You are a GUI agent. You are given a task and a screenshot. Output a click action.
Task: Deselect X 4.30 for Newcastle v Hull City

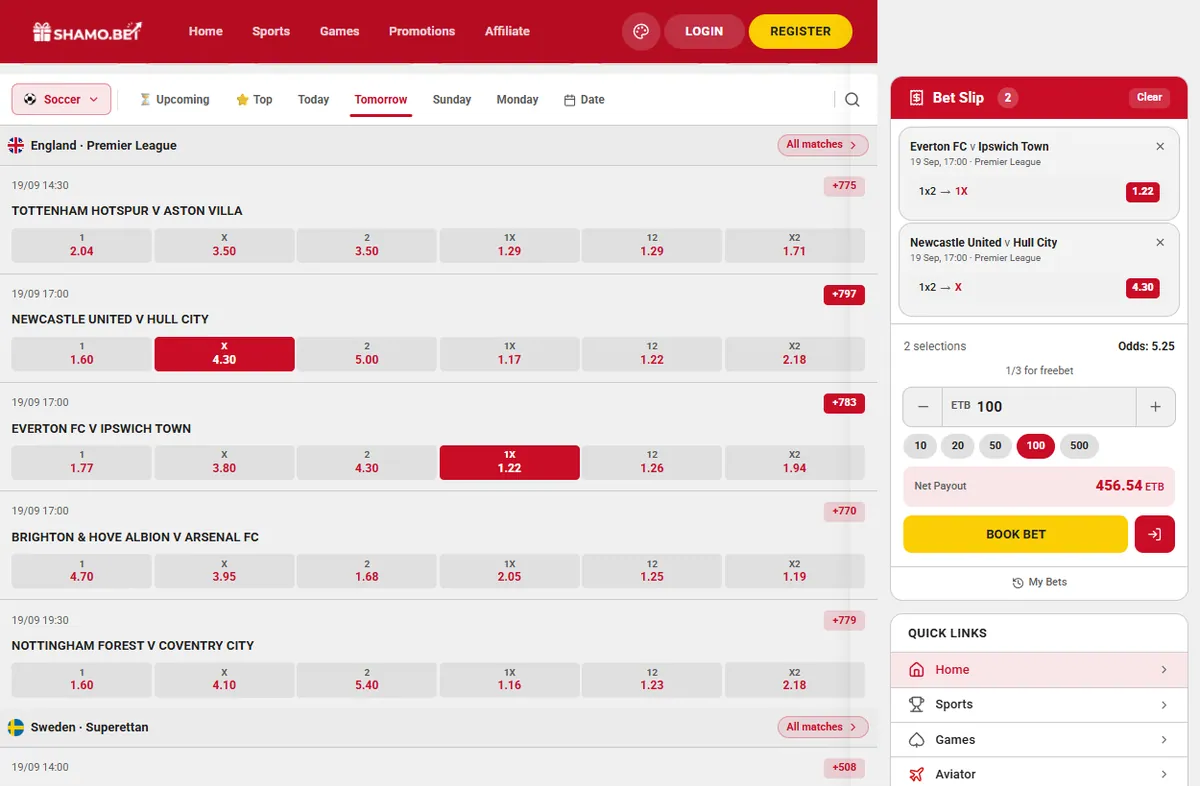[x=224, y=354]
